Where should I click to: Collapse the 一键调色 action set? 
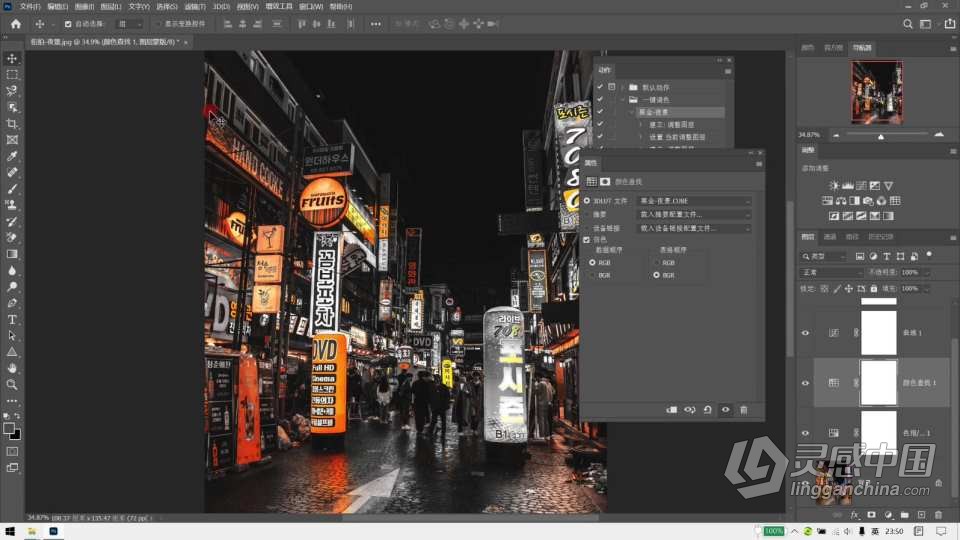pyautogui.click(x=623, y=100)
